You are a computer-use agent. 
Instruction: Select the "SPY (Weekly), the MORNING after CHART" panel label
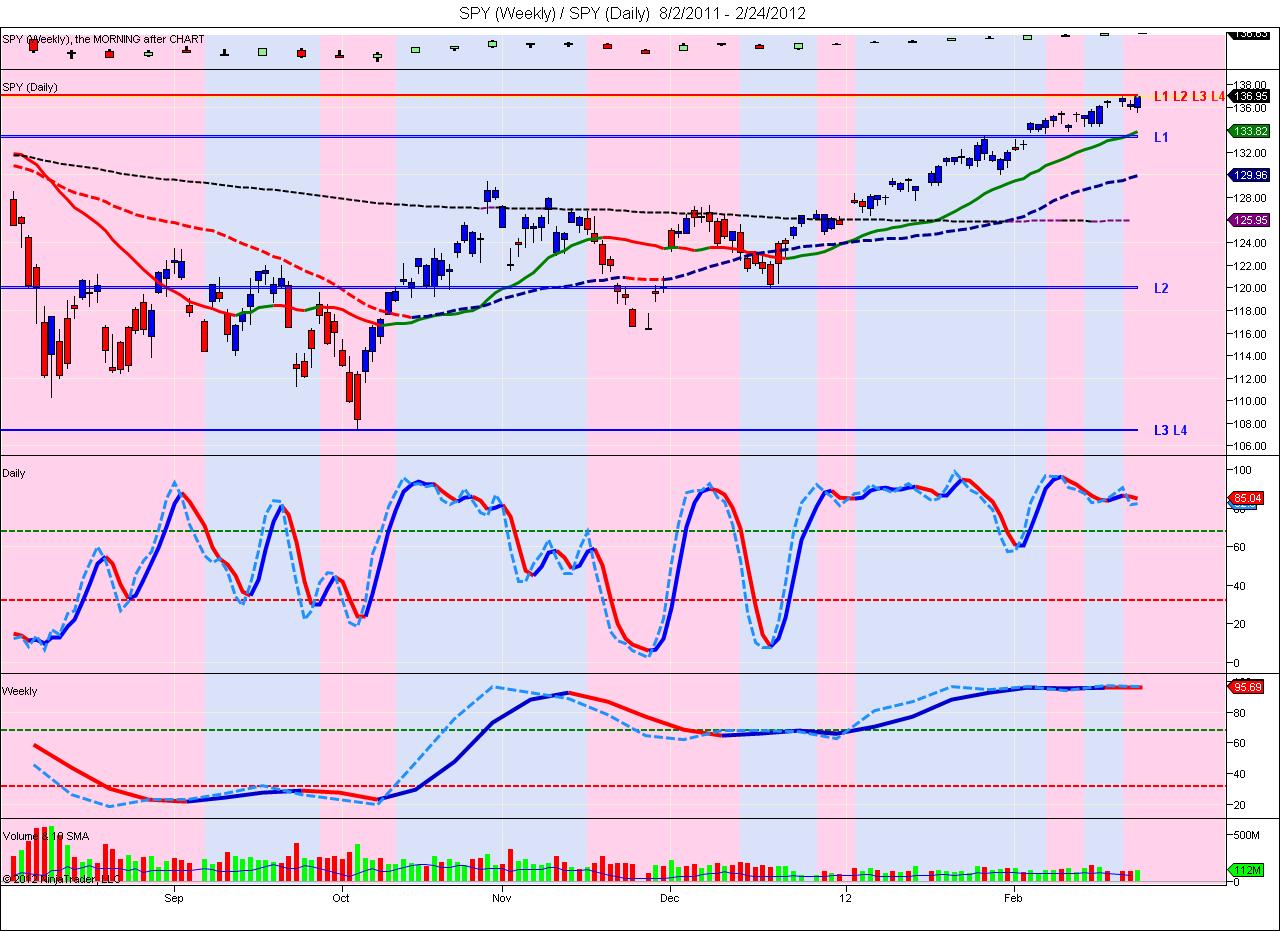[103, 39]
